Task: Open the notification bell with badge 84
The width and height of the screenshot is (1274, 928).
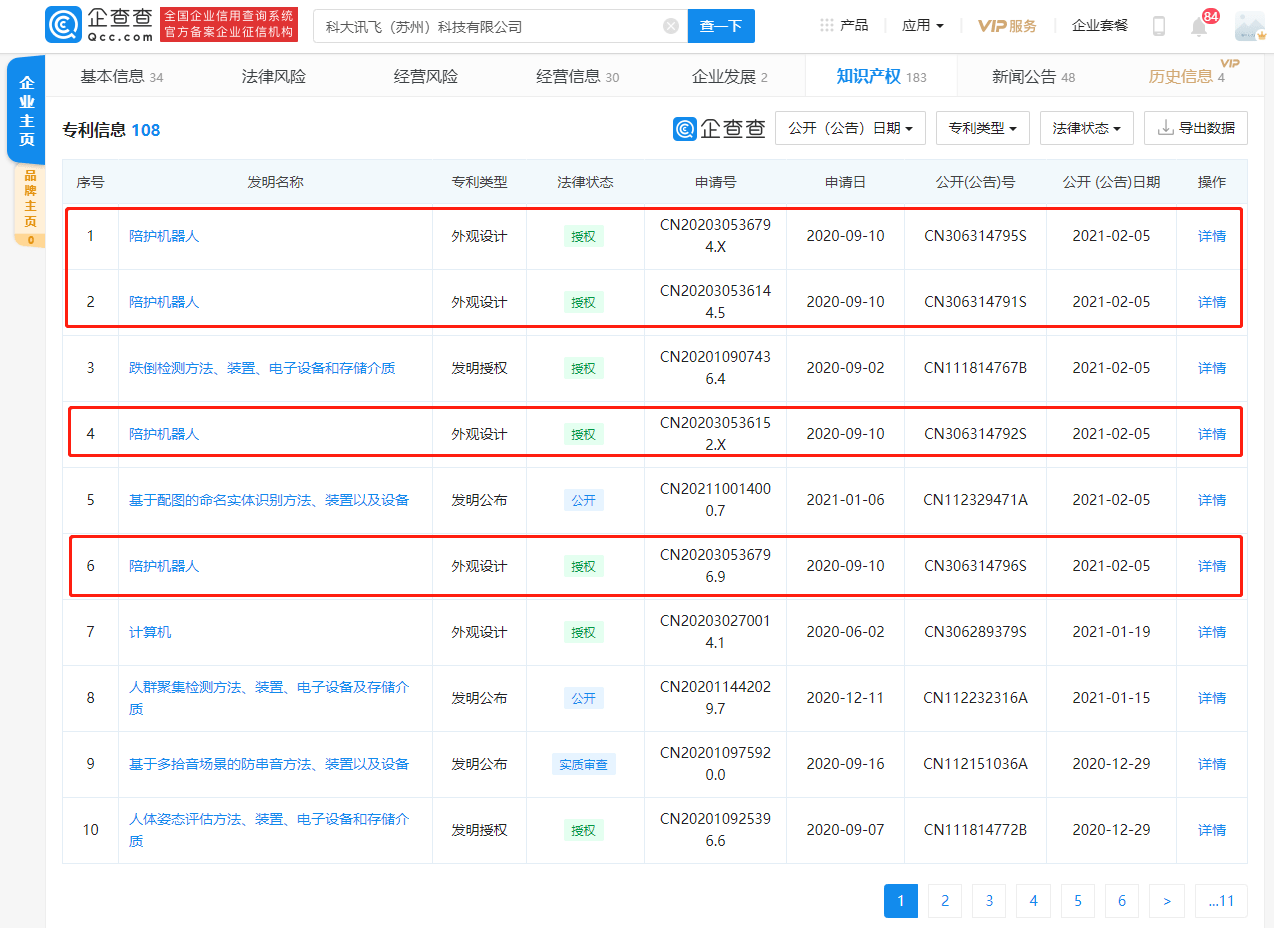Action: [1199, 26]
